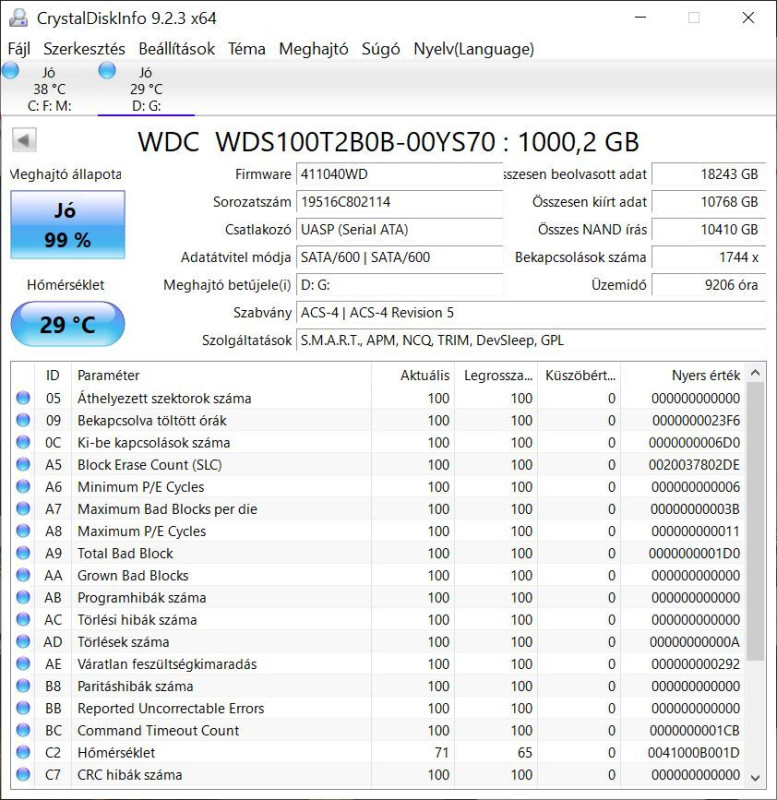777x800 pixels.
Task: Open the Beállítások menu
Action: [x=177, y=49]
